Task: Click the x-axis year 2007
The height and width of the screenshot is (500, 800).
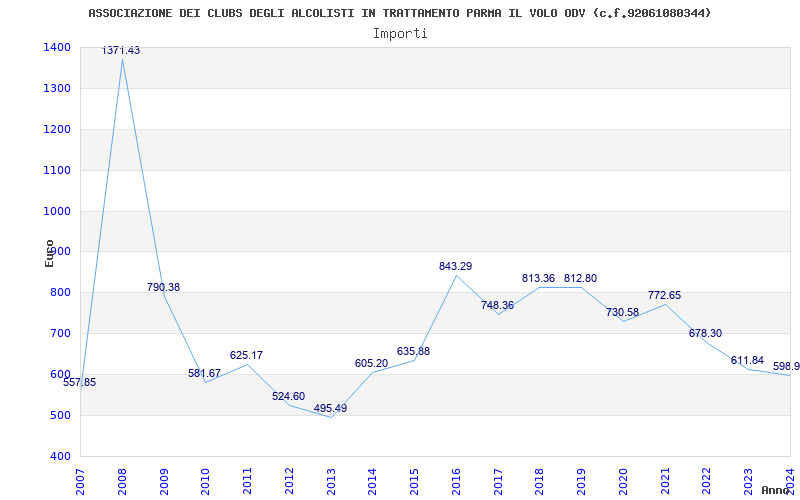Action: (80, 482)
